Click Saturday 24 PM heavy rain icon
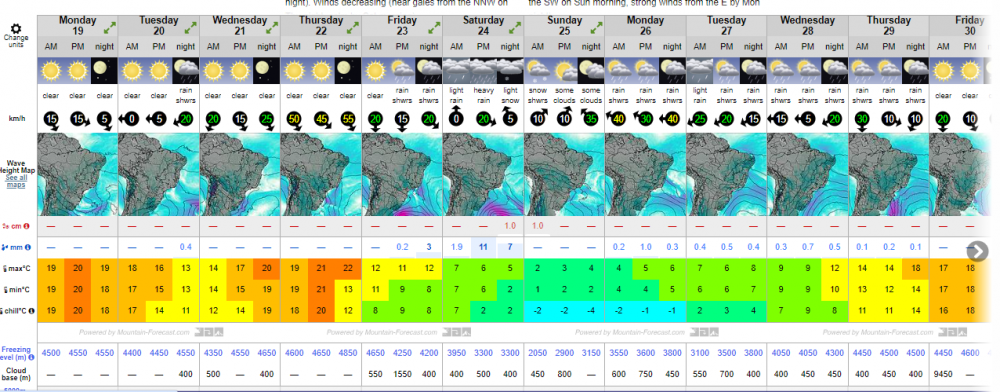The image size is (1000, 392). (x=483, y=70)
